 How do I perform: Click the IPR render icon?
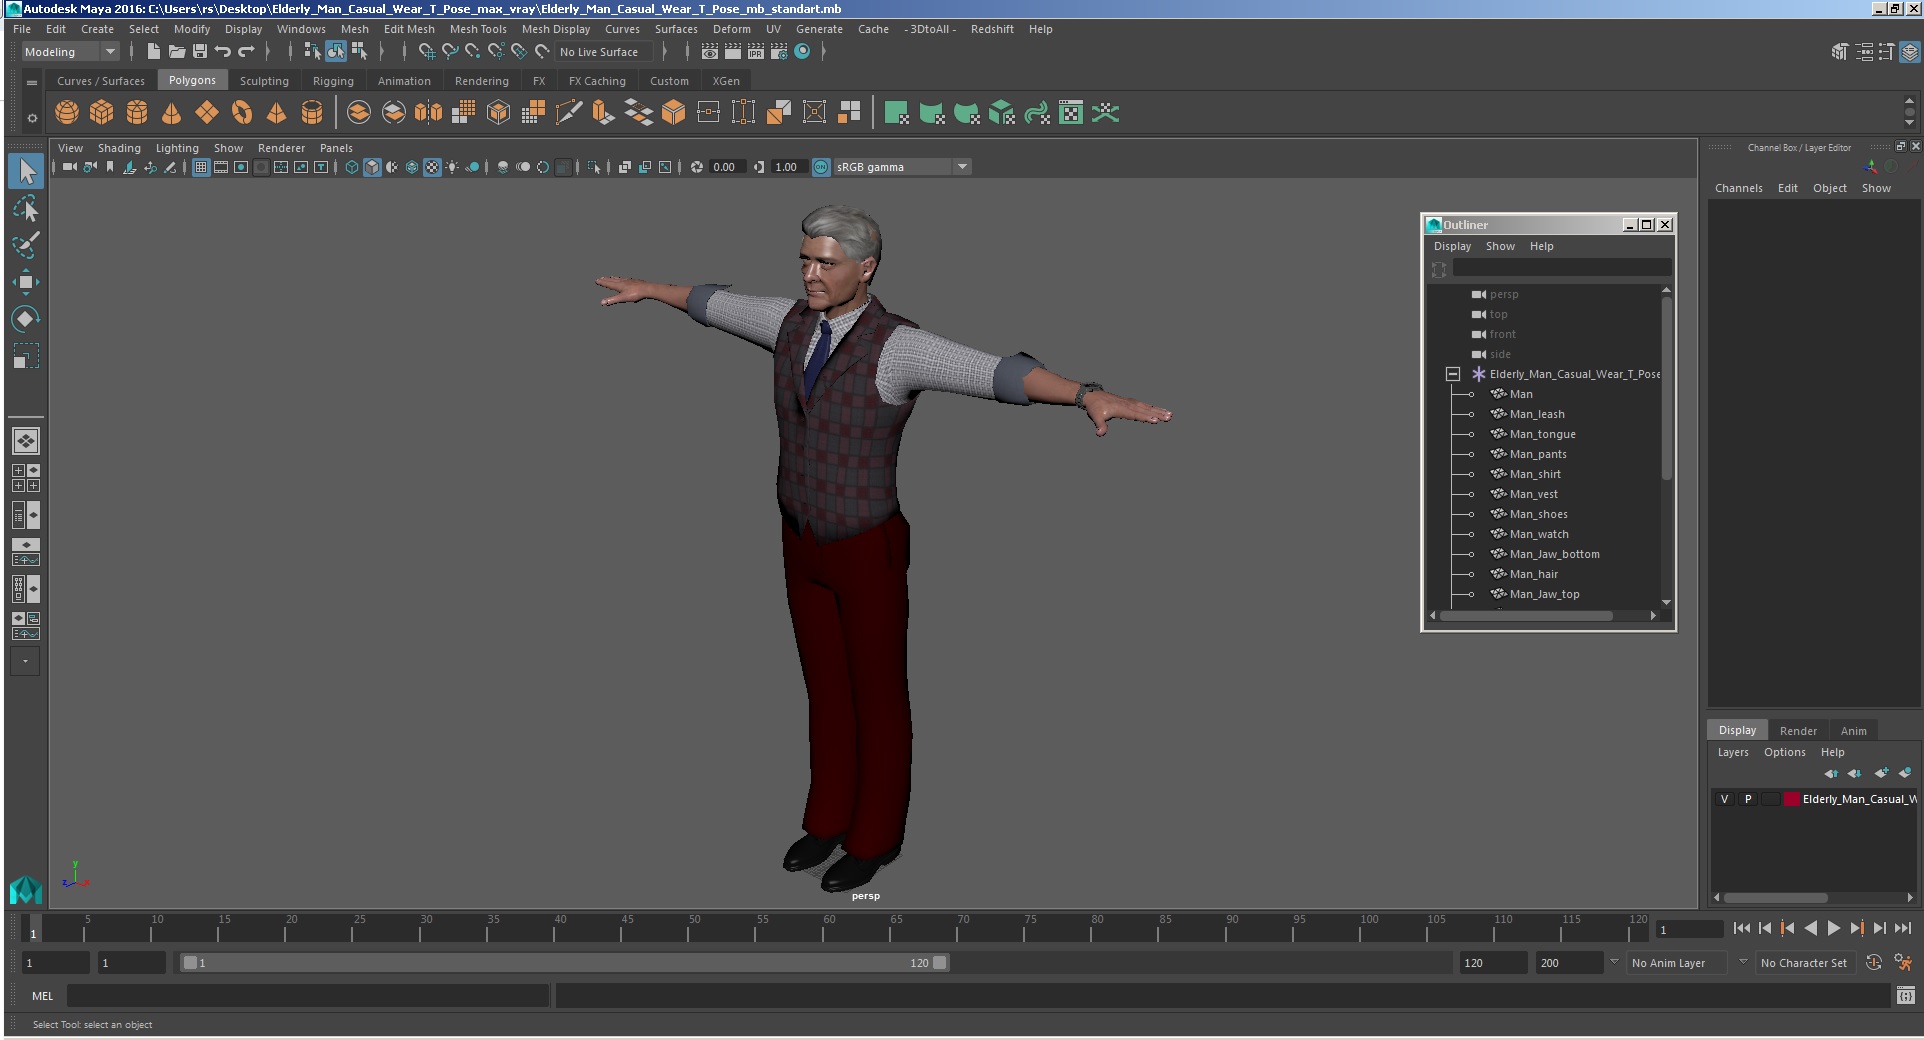pyautogui.click(x=756, y=51)
